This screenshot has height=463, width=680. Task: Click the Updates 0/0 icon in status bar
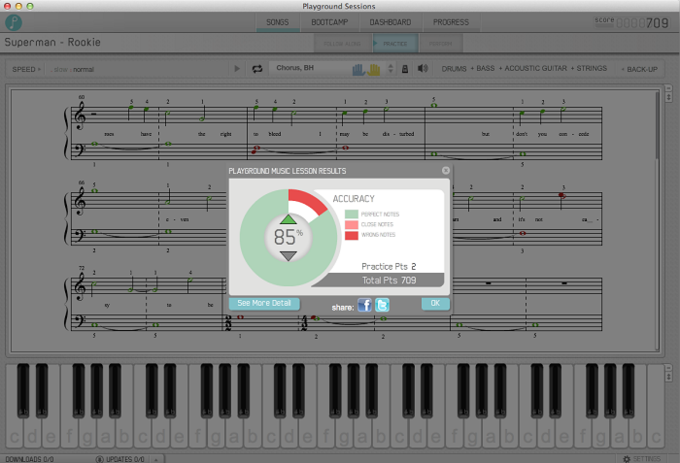tap(99, 459)
